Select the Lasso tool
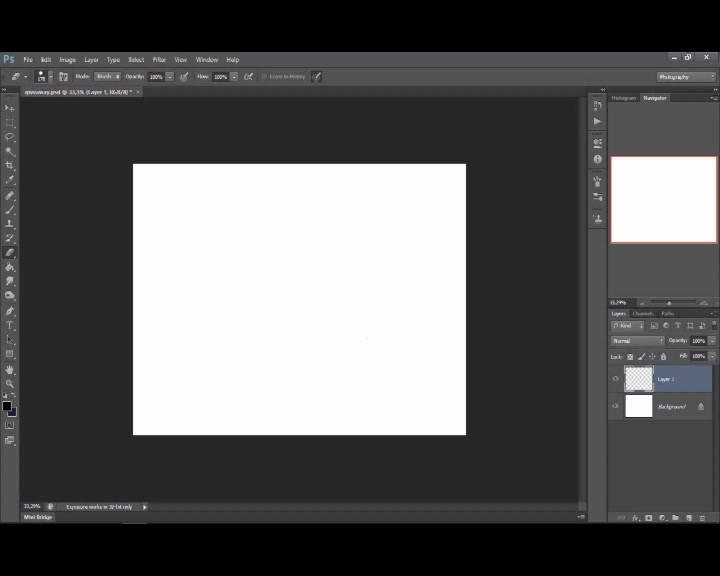The image size is (720, 576). [9, 137]
